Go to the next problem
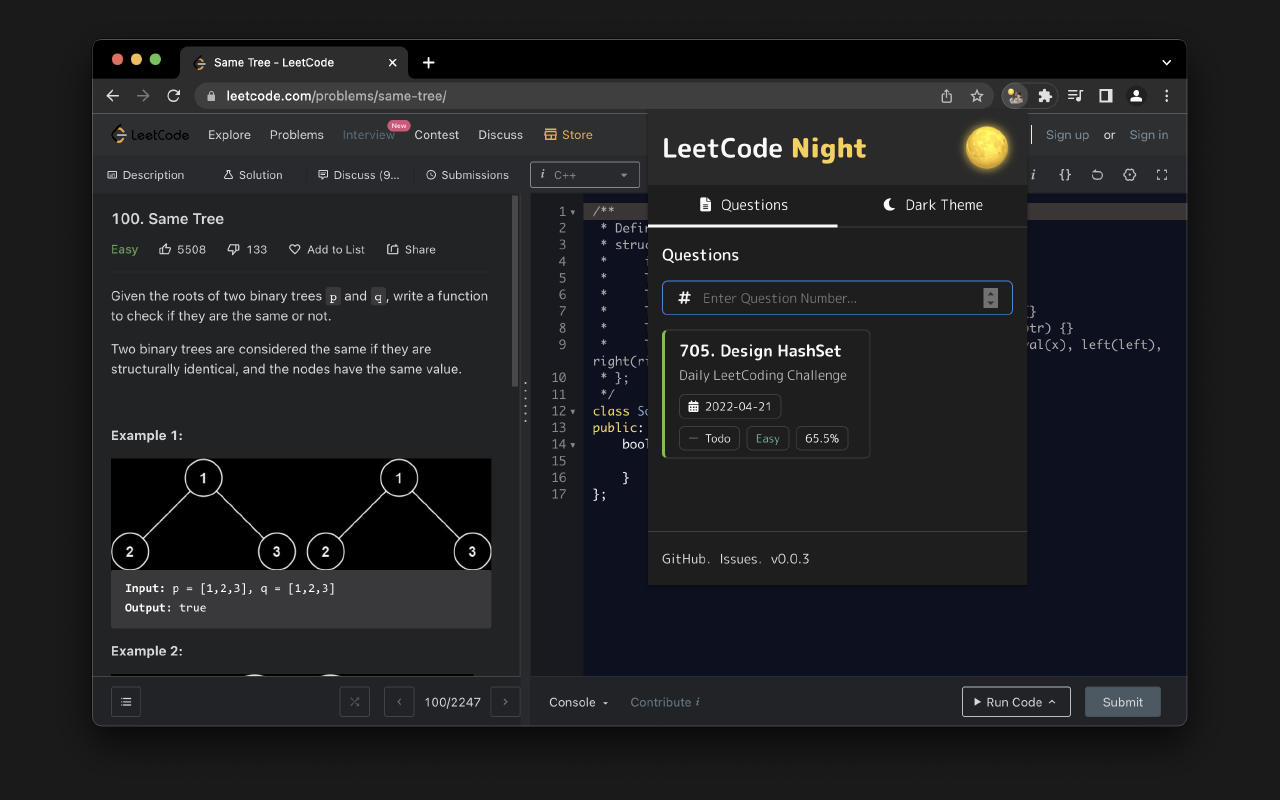 (x=505, y=702)
